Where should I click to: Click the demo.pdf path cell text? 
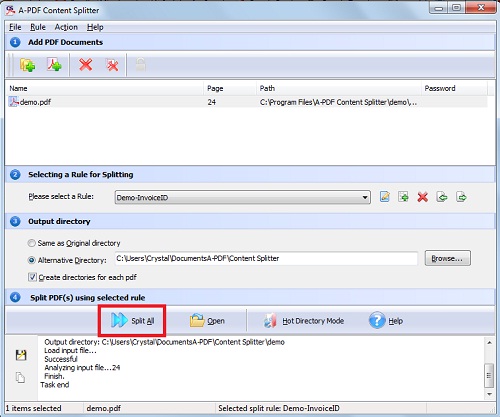pyautogui.click(x=338, y=102)
